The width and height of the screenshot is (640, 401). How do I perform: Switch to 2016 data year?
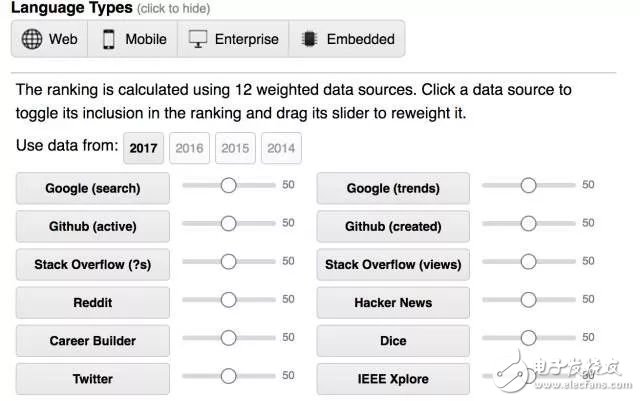189,148
